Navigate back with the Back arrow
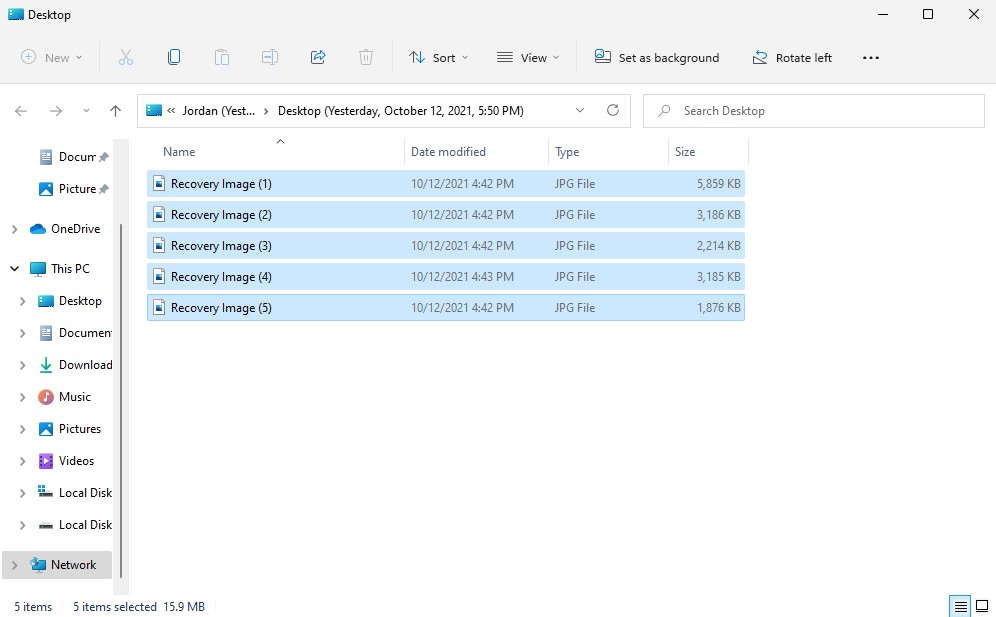 tap(21, 111)
